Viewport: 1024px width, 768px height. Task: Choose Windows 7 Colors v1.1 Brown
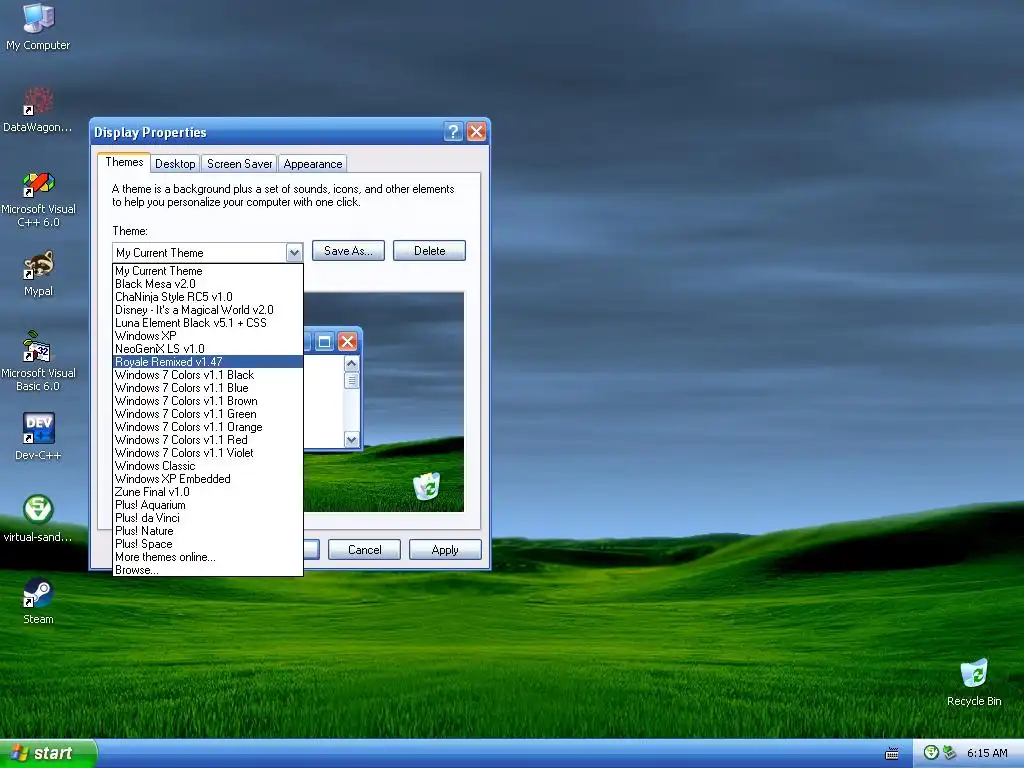coord(208,401)
